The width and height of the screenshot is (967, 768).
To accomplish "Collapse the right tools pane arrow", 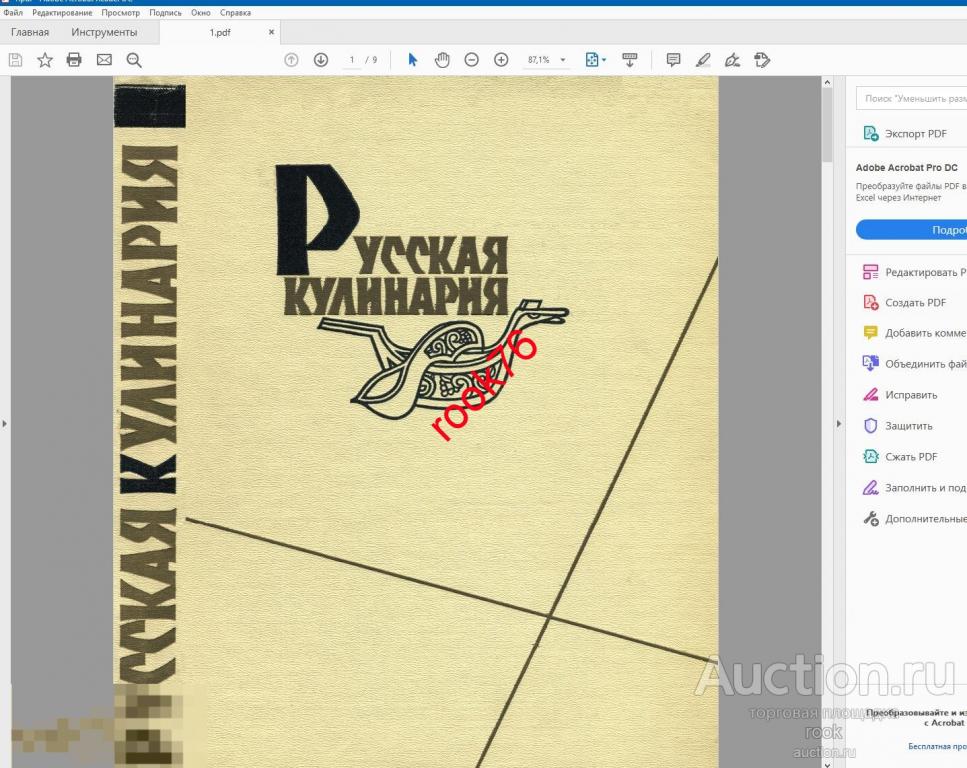I will [839, 424].
